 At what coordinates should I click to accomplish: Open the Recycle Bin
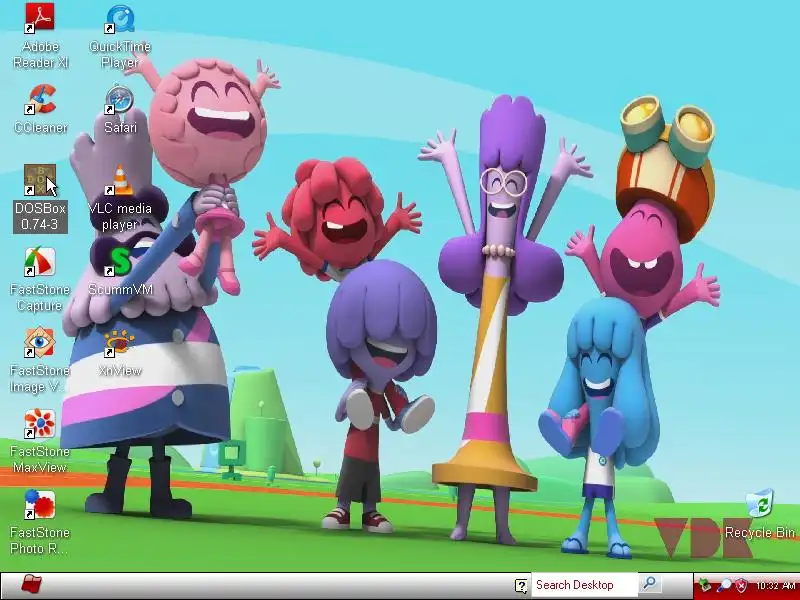tap(760, 514)
